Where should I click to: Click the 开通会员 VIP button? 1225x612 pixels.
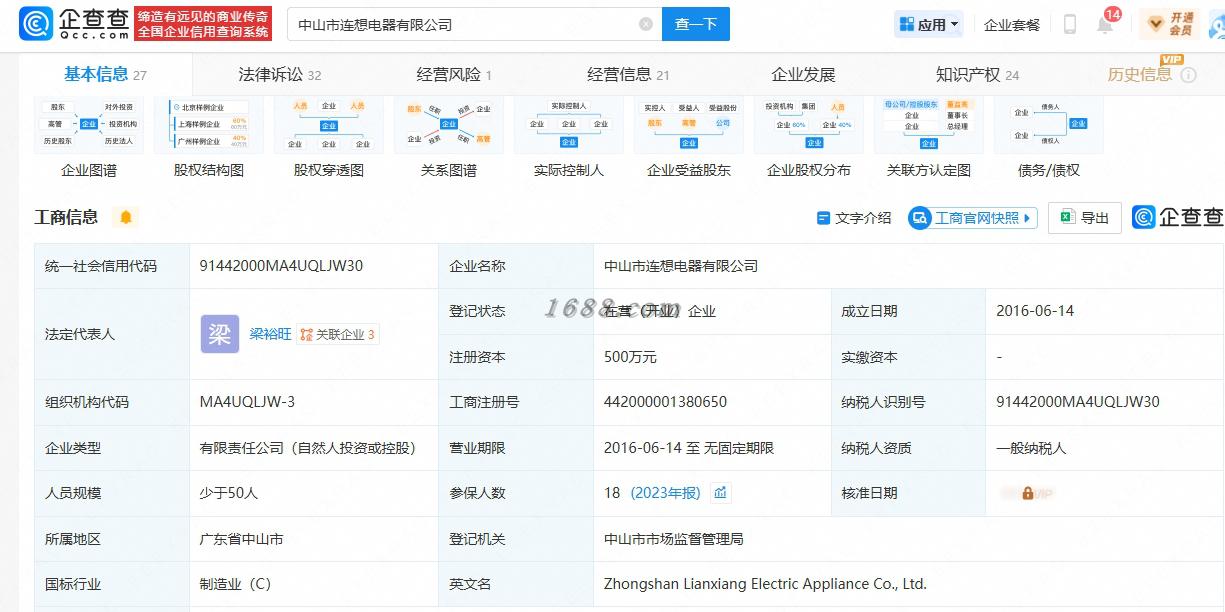[x=1170, y=24]
